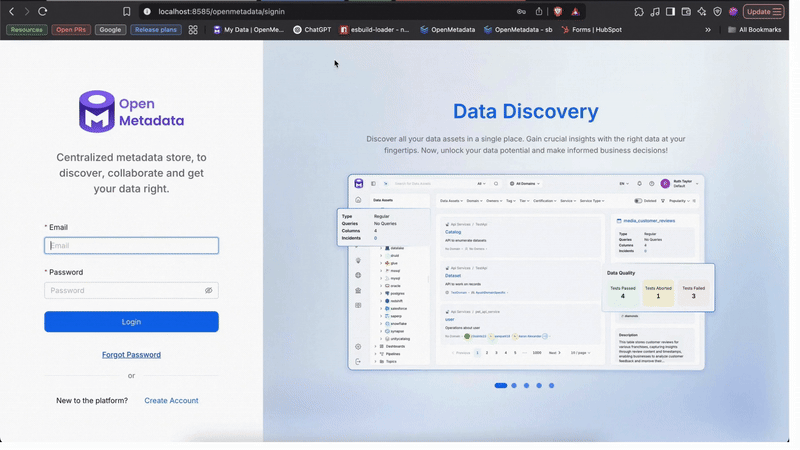Open the tab groups grid icon

tap(193, 30)
